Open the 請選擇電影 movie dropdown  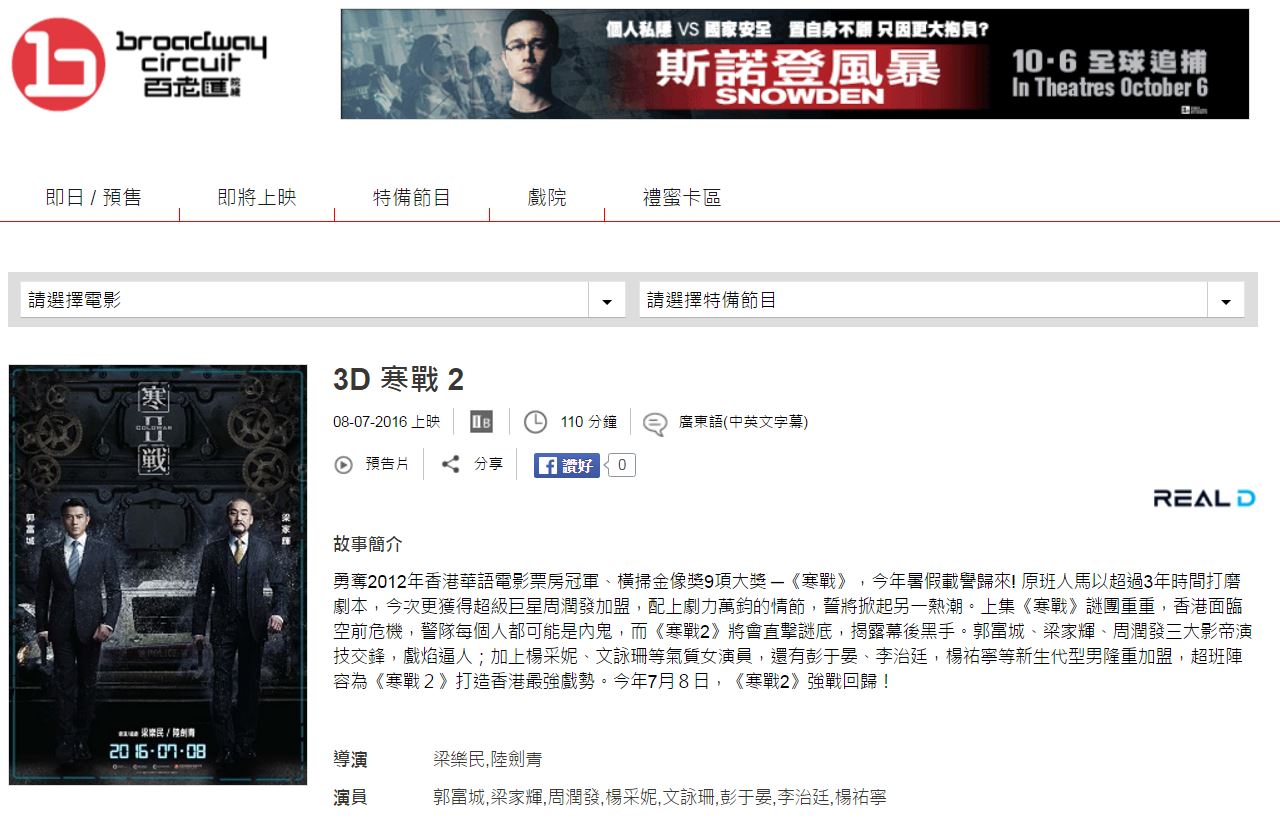322,300
